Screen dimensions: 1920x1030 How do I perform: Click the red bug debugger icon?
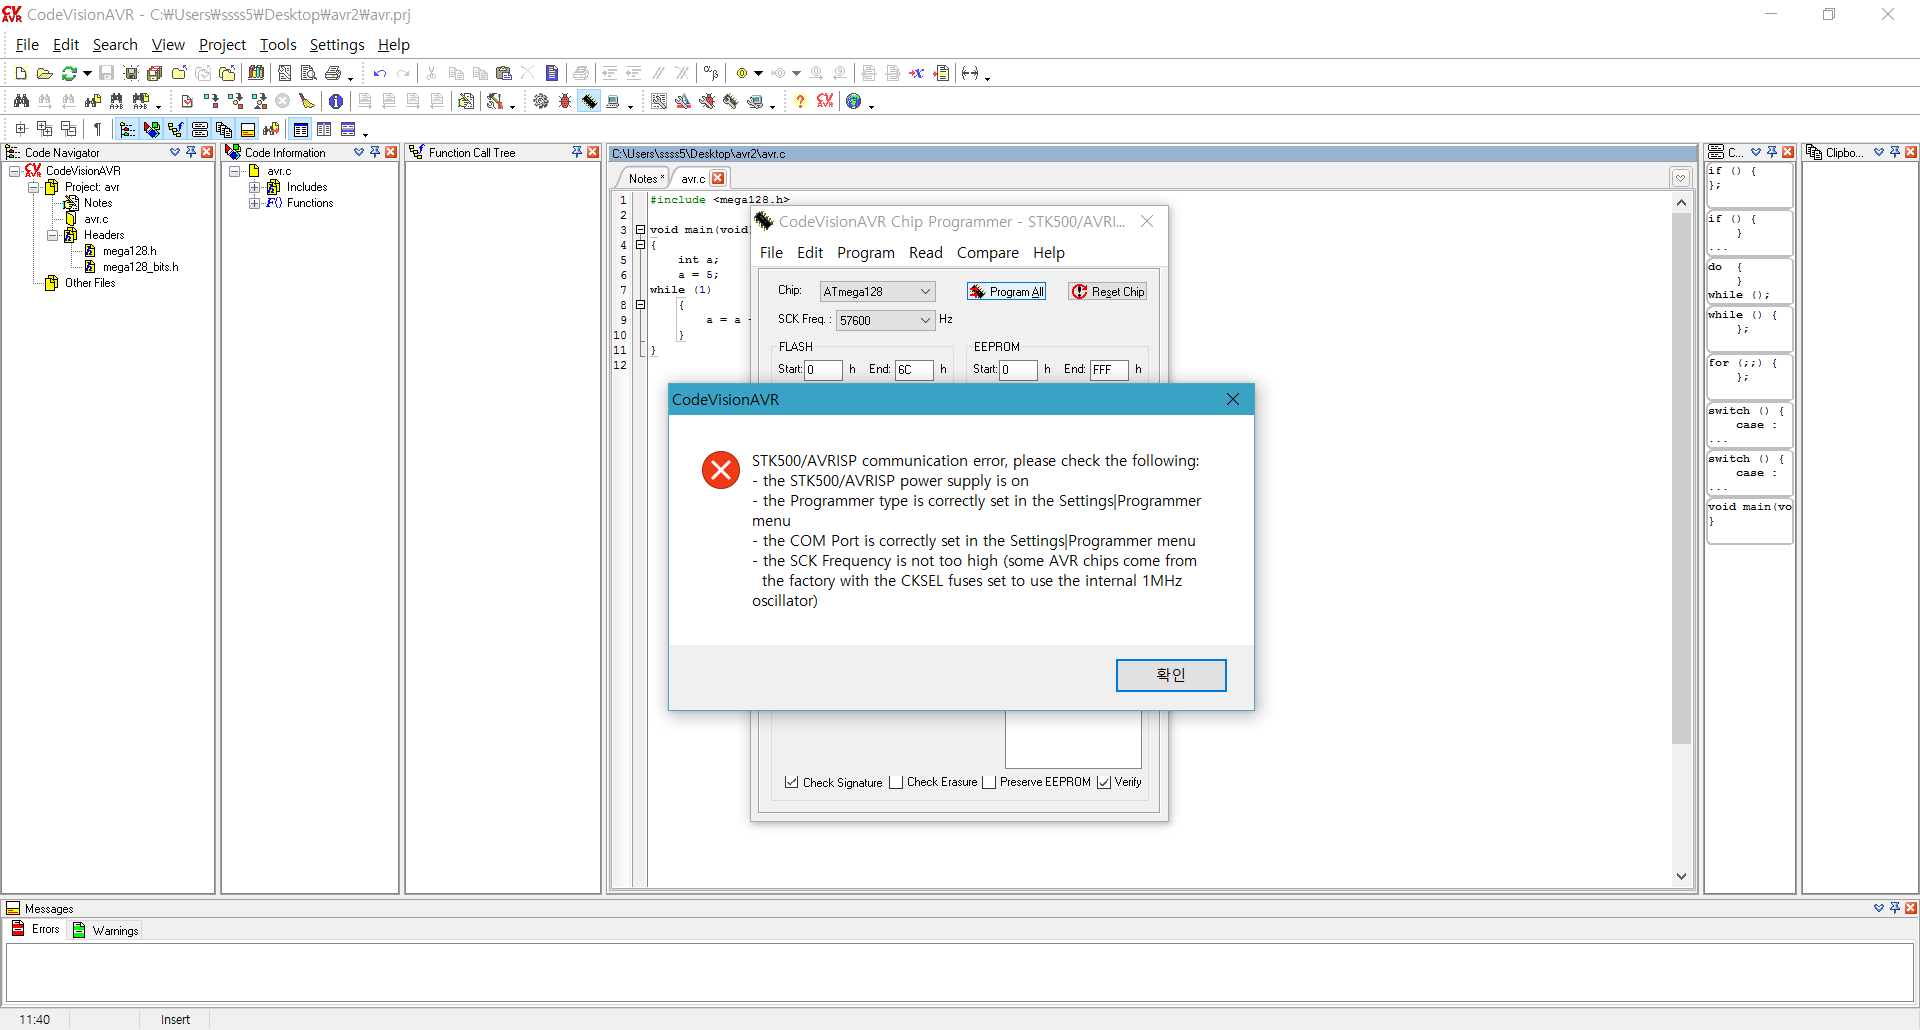[x=565, y=101]
